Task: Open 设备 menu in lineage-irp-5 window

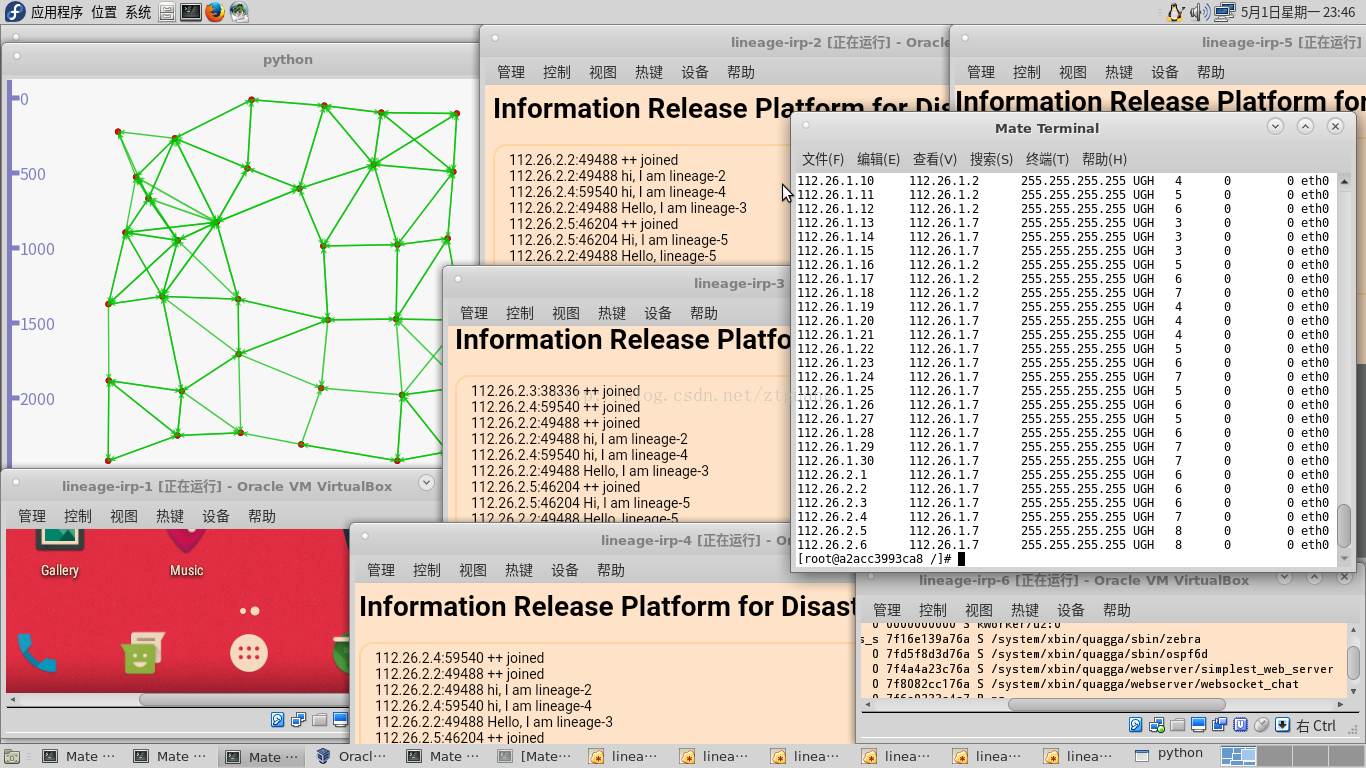Action: point(1165,72)
